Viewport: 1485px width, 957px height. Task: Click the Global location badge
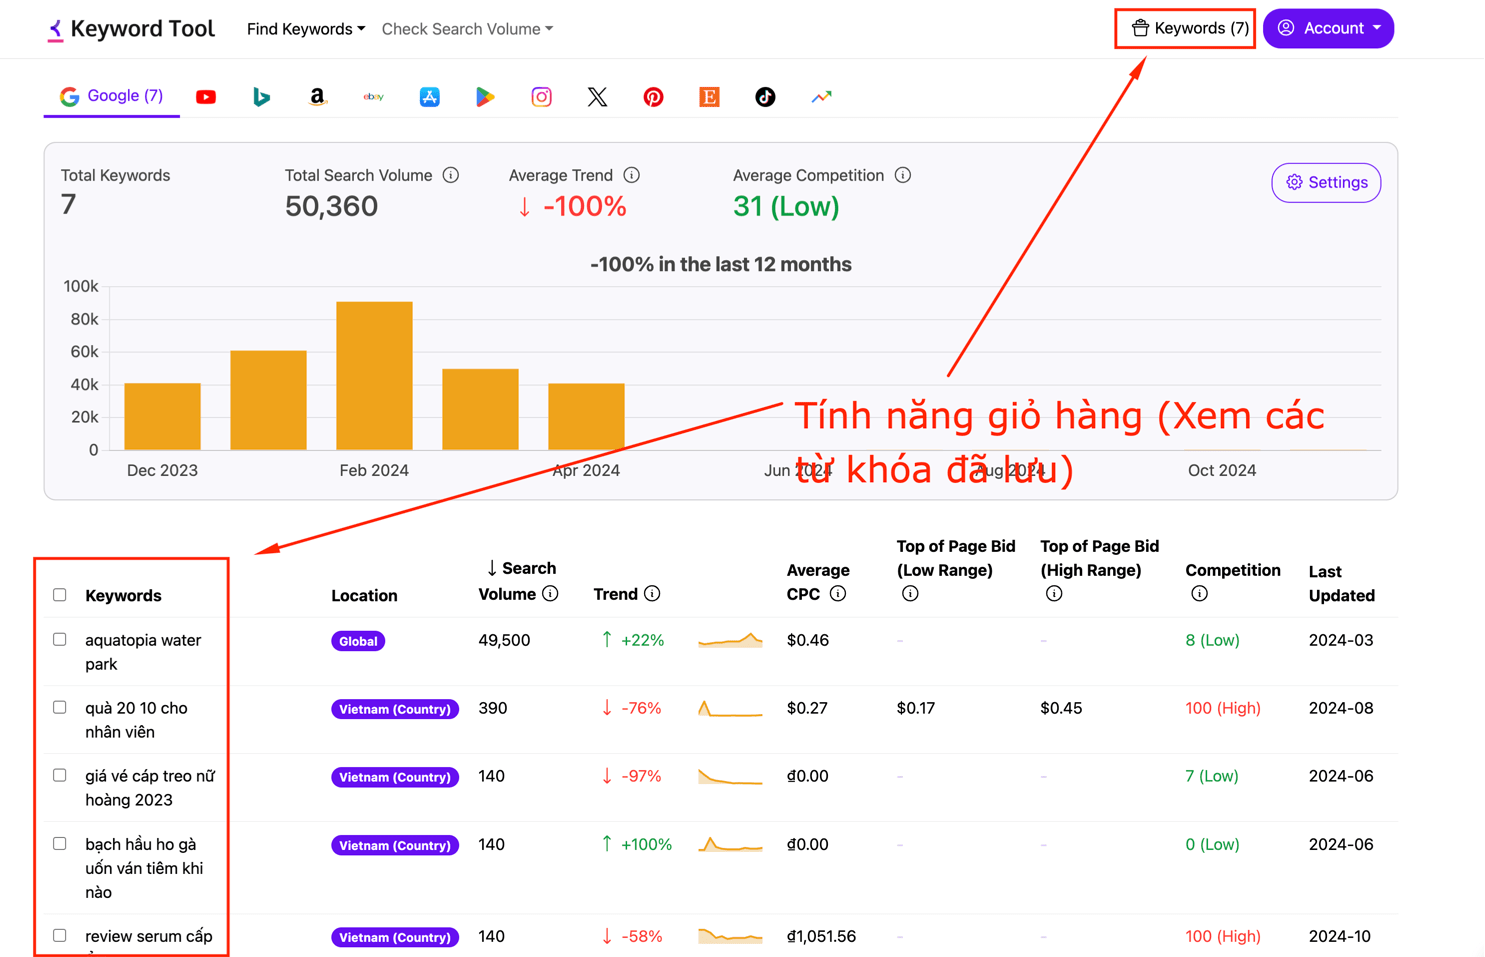click(358, 641)
